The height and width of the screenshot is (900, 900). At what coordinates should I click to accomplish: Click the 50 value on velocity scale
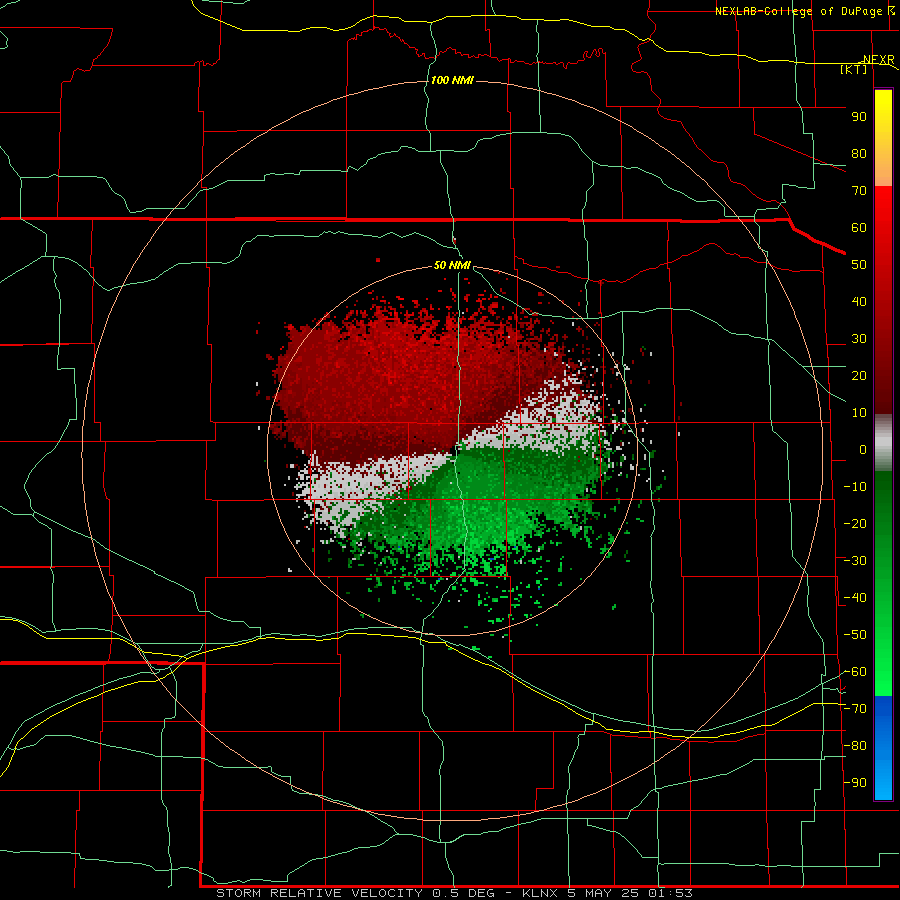tap(859, 265)
